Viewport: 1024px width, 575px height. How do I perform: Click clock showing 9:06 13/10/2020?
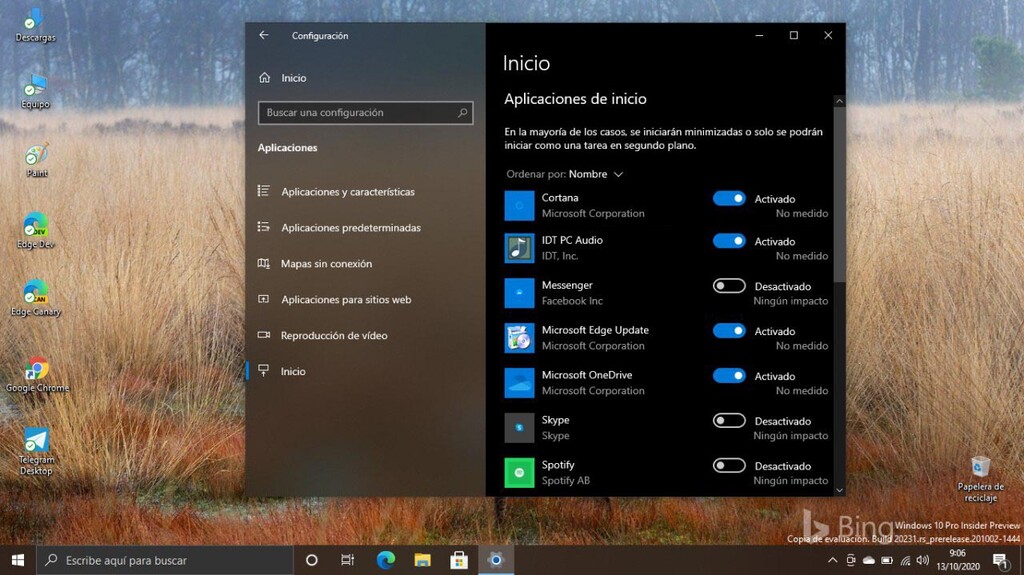[x=958, y=560]
